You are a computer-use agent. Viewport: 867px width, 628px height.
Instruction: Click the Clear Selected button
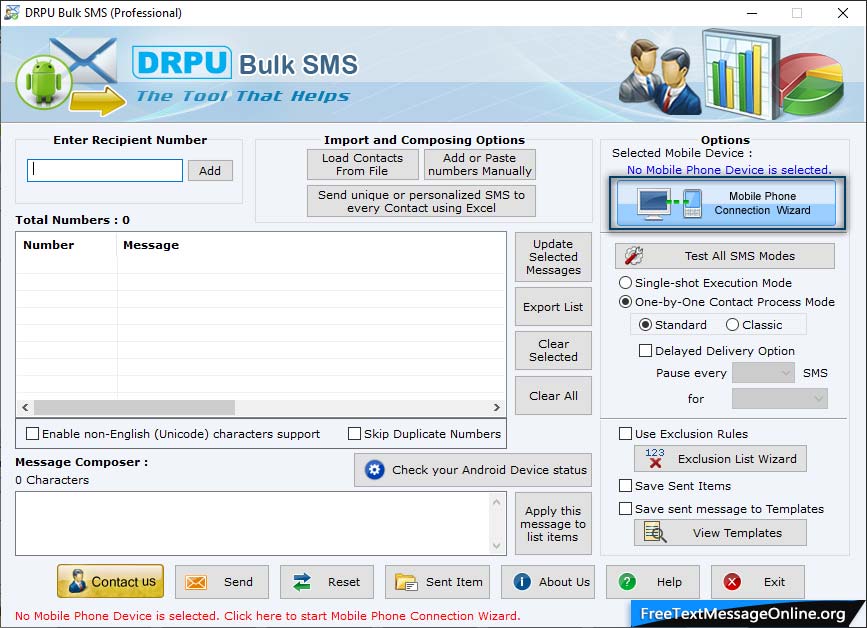click(553, 350)
